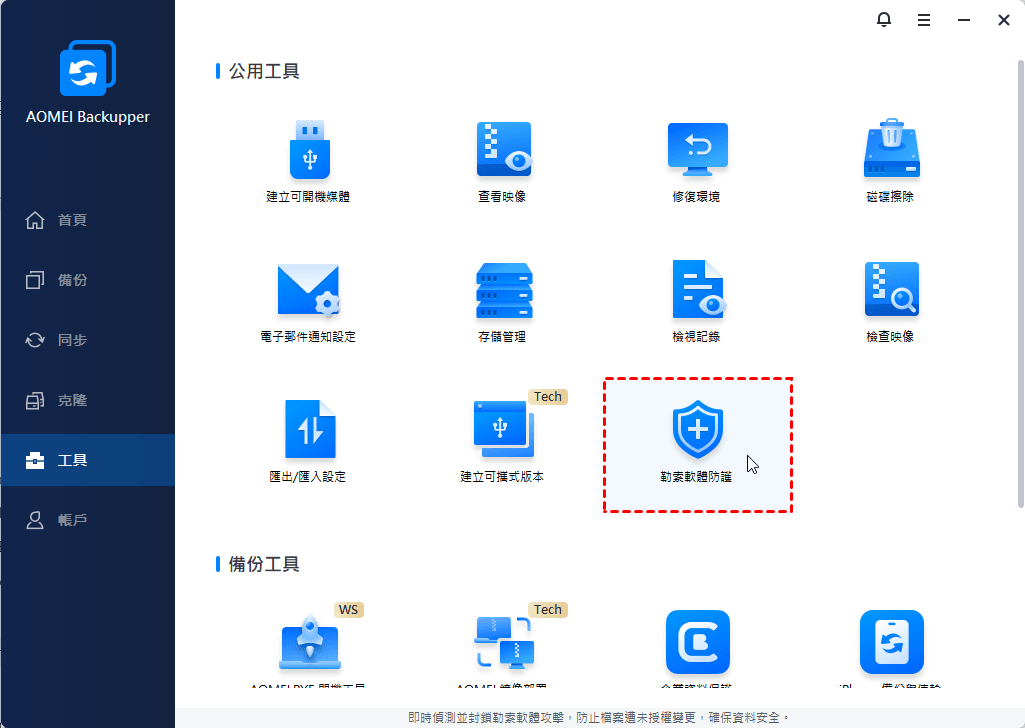Click the Tech badge on 建立可攜式版本
This screenshot has width=1025, height=728.
548,397
